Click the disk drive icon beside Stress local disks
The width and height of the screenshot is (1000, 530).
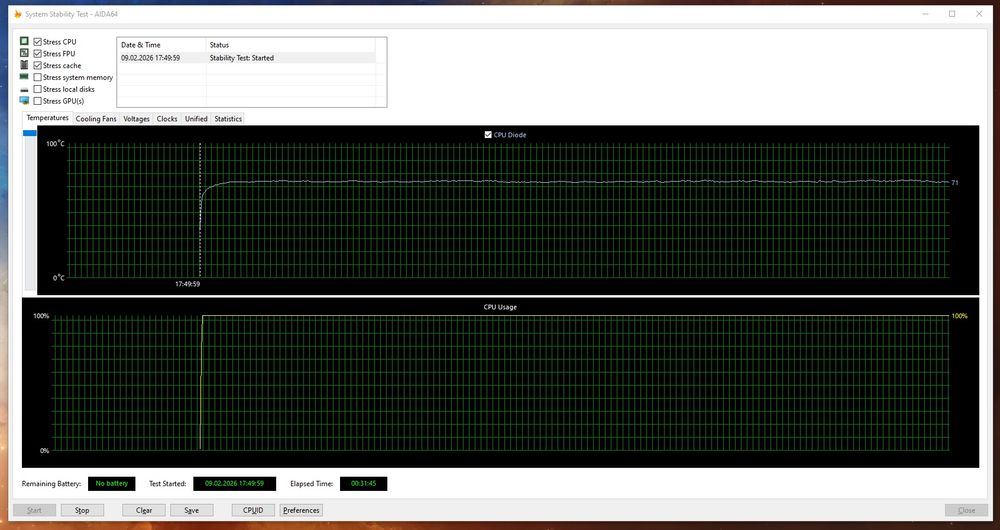24,89
